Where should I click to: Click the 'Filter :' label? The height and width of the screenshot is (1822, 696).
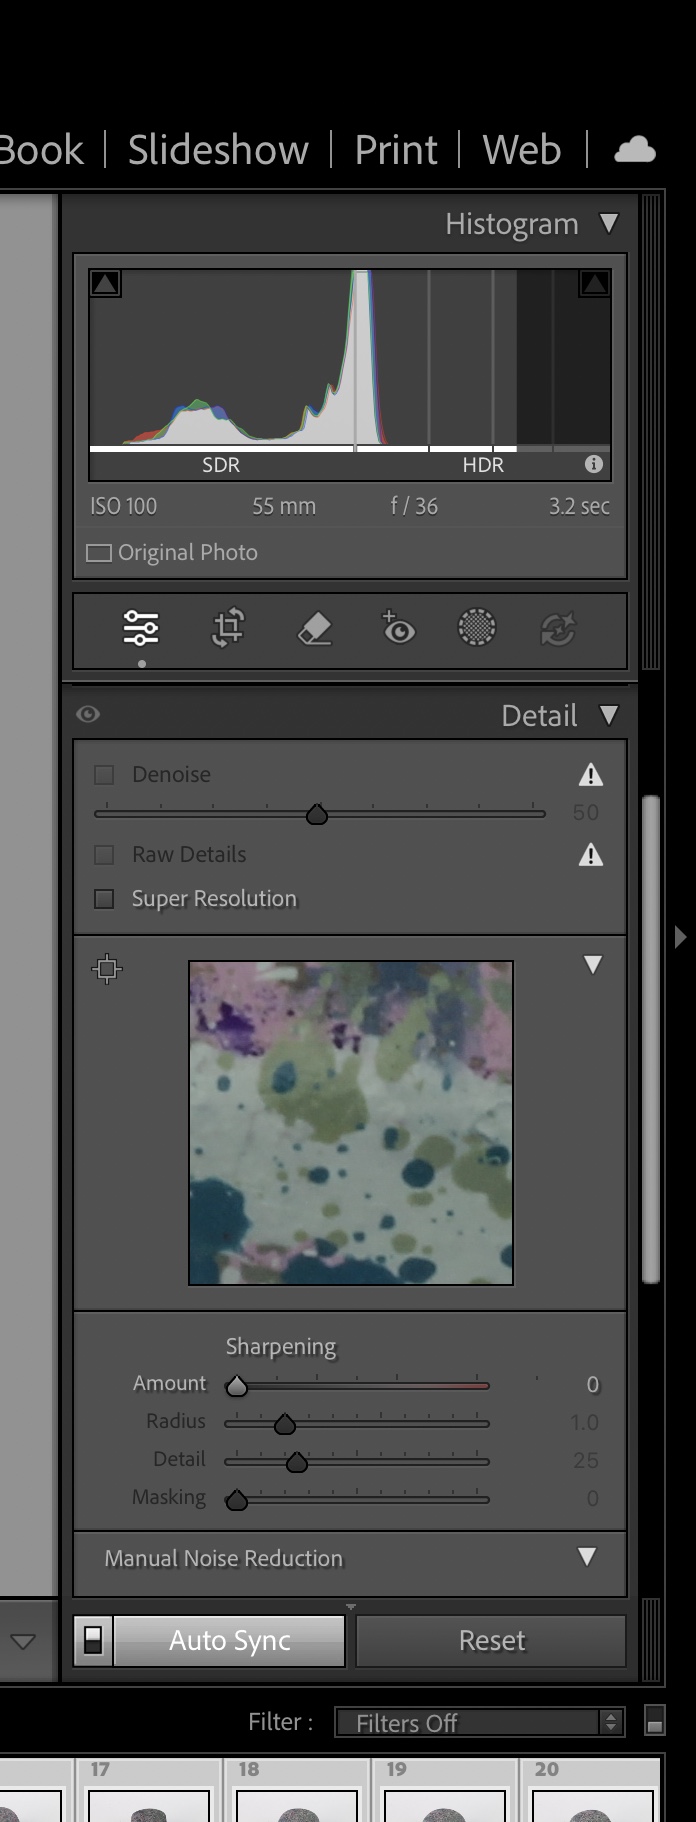(x=281, y=1721)
